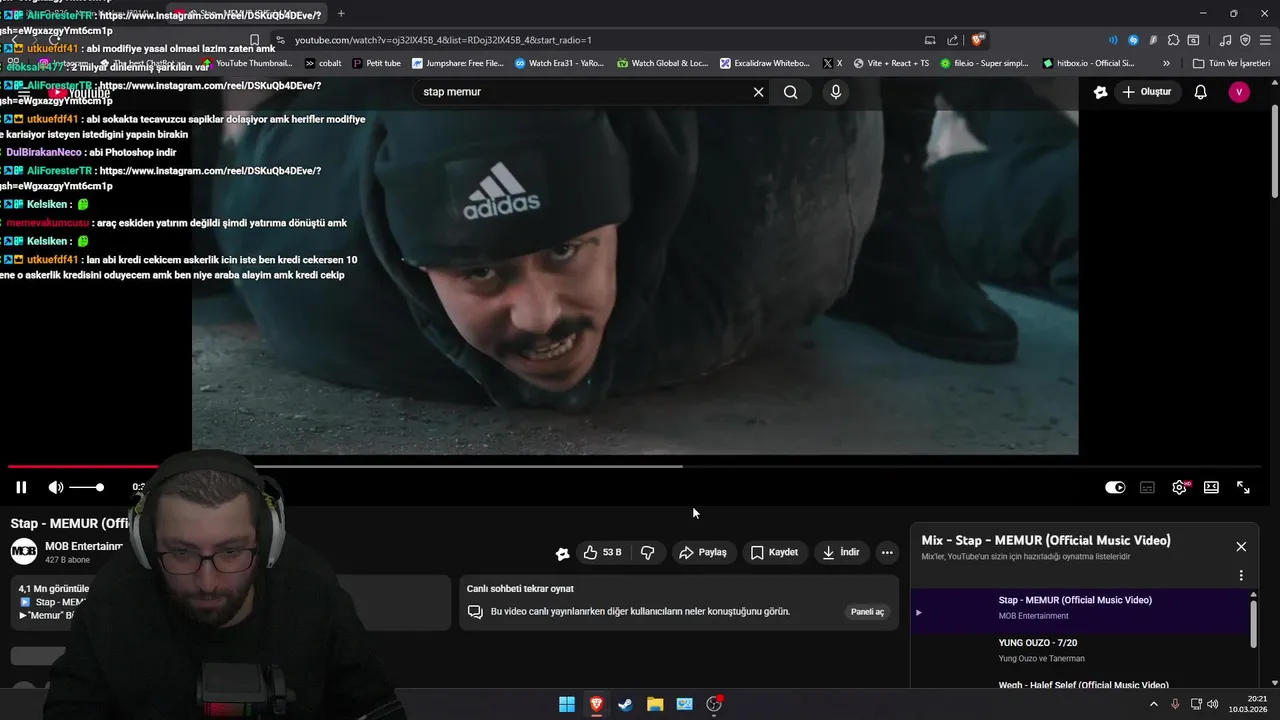Viewport: 1280px width, 720px height.
Task: Open the Brave hamburger main menu
Action: [x=1266, y=40]
